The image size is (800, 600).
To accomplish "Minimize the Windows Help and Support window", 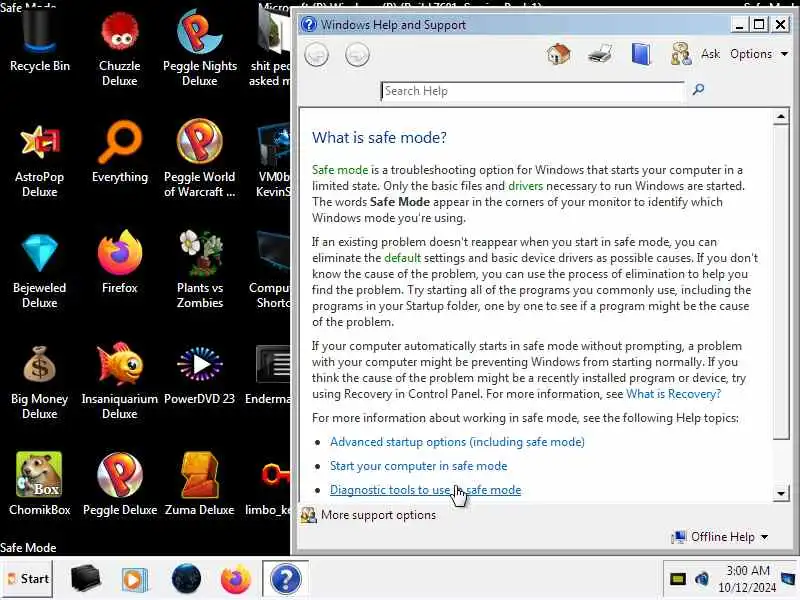I will point(738,24).
